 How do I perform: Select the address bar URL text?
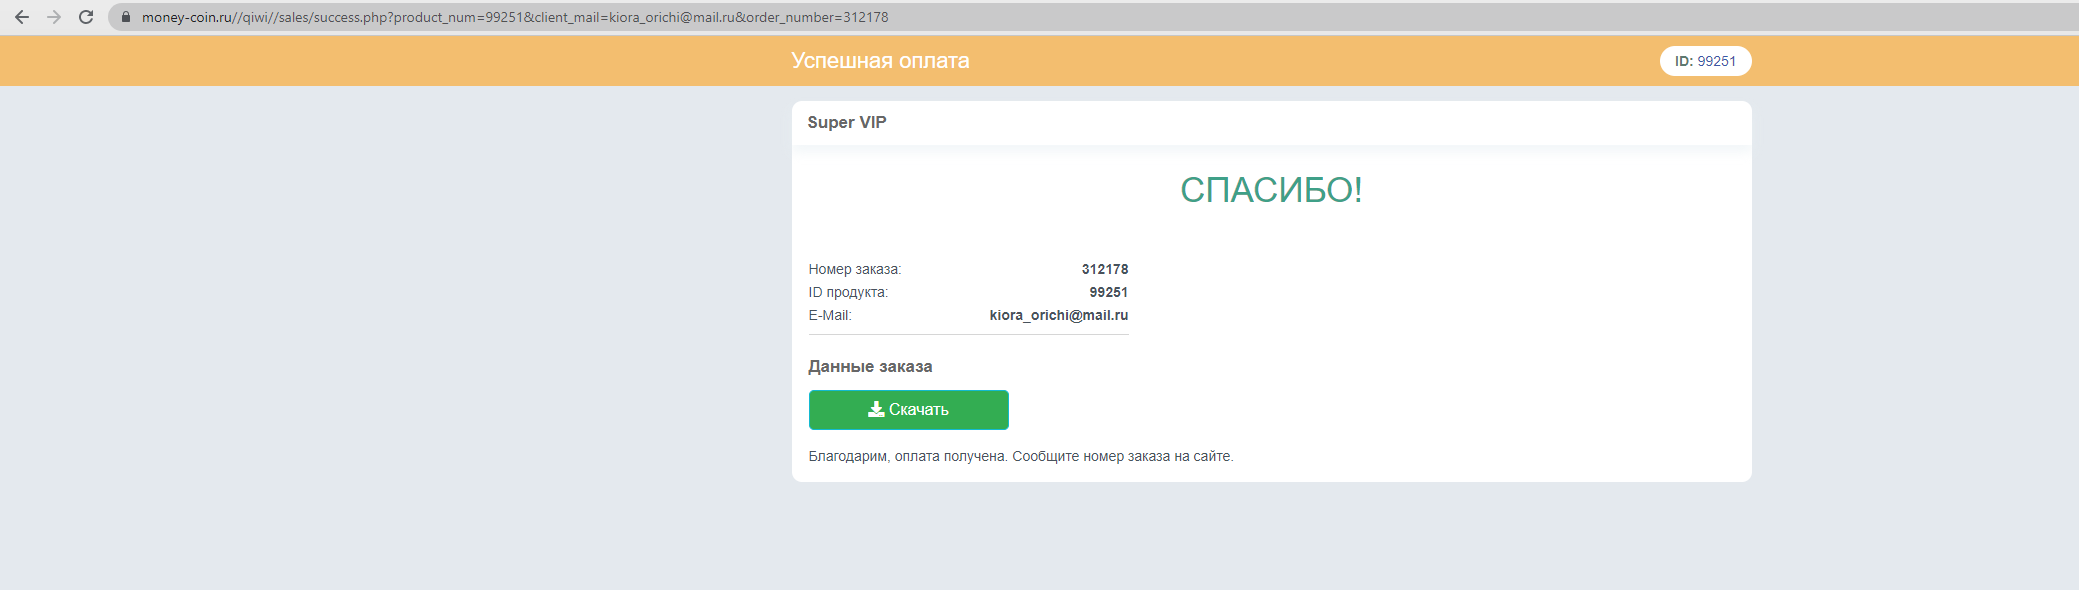pos(515,17)
